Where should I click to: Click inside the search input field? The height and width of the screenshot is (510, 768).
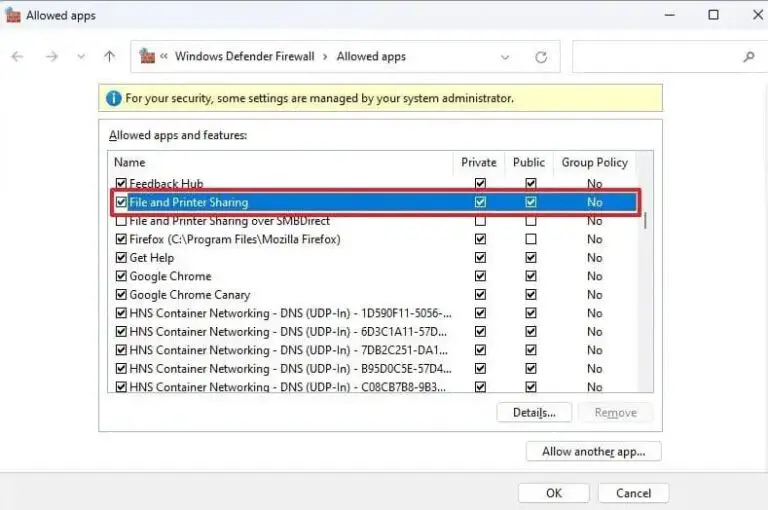coord(655,57)
